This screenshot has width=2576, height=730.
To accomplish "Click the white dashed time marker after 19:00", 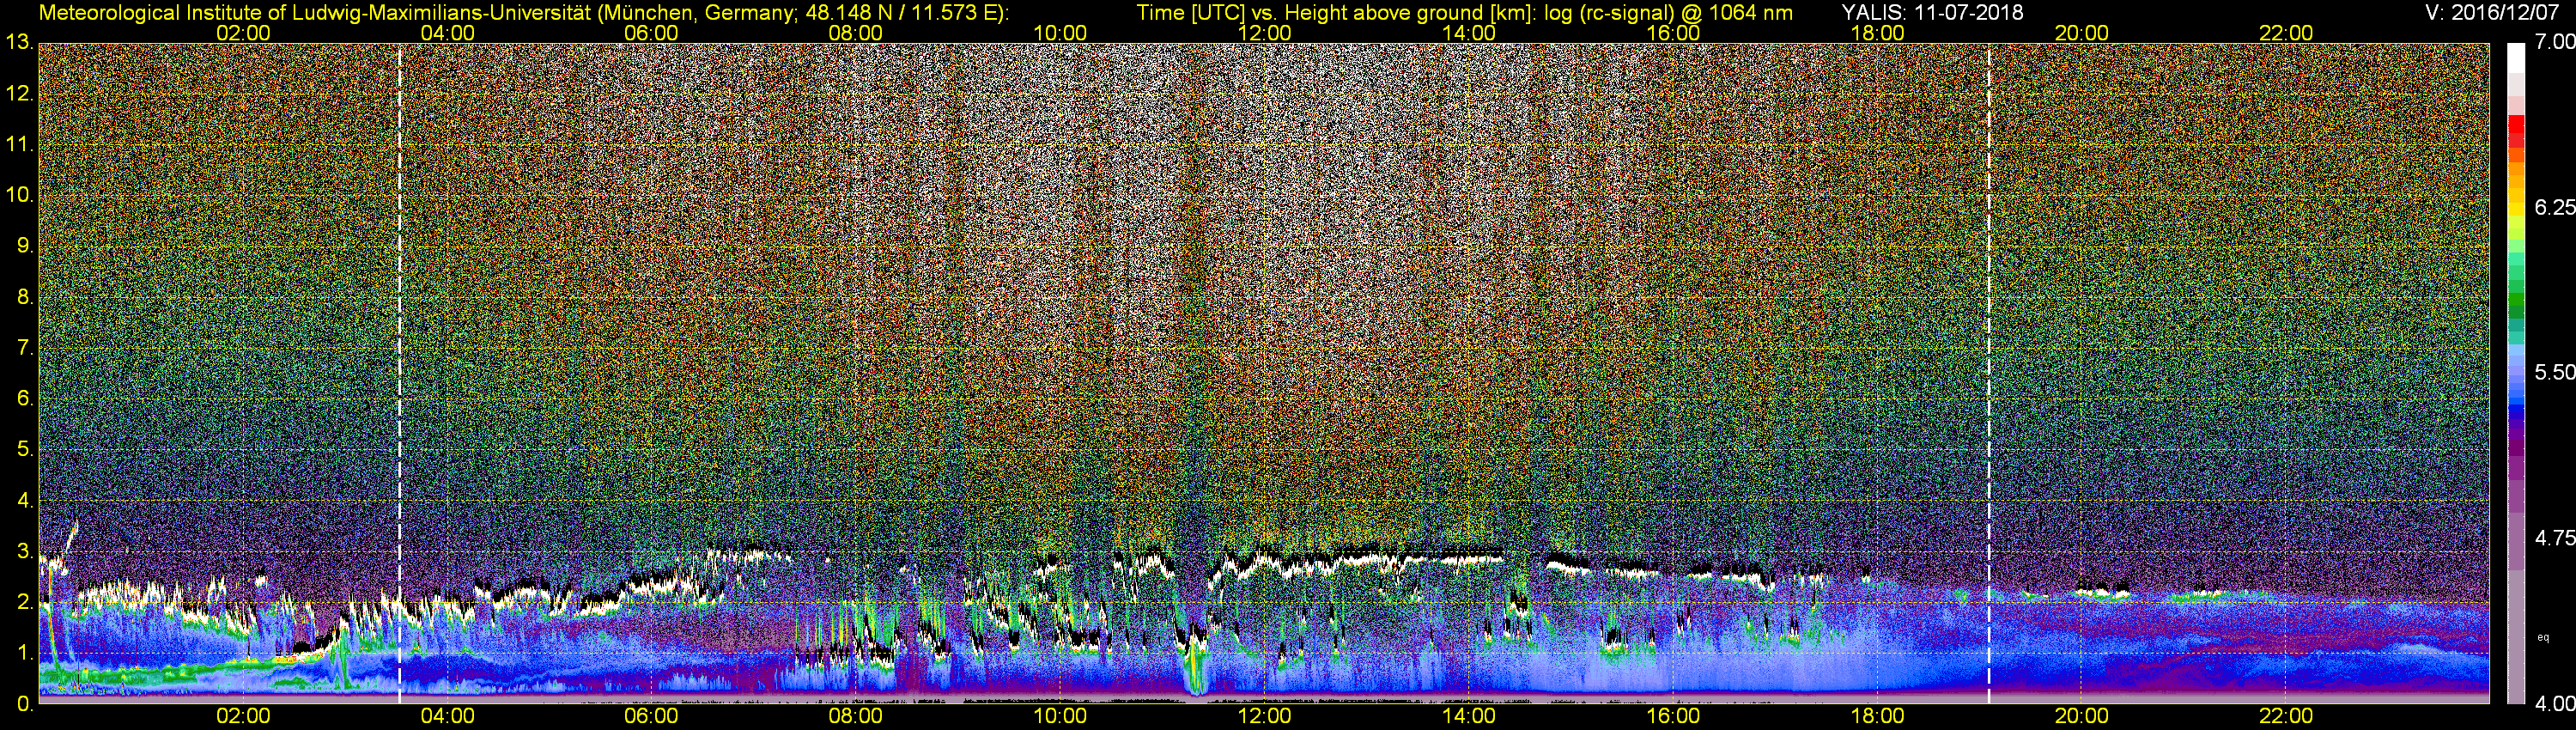I will (x=1989, y=374).
